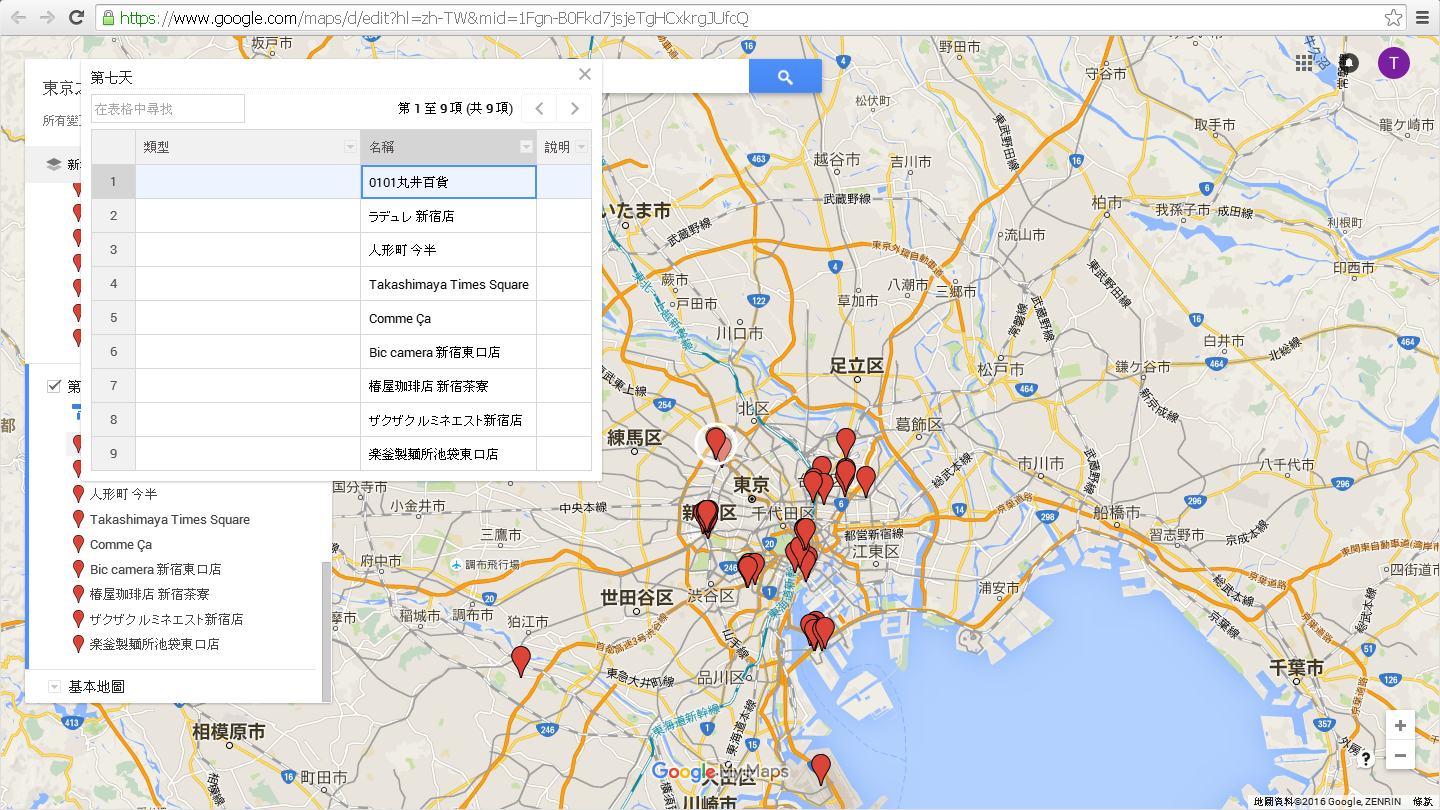
Task: Expand the 基本地圖 base map section
Action: click(x=55, y=687)
